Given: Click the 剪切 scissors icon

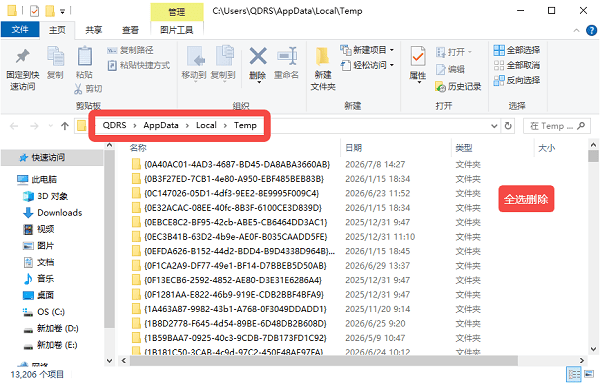Looking at the screenshot, I should pyautogui.click(x=78, y=89).
